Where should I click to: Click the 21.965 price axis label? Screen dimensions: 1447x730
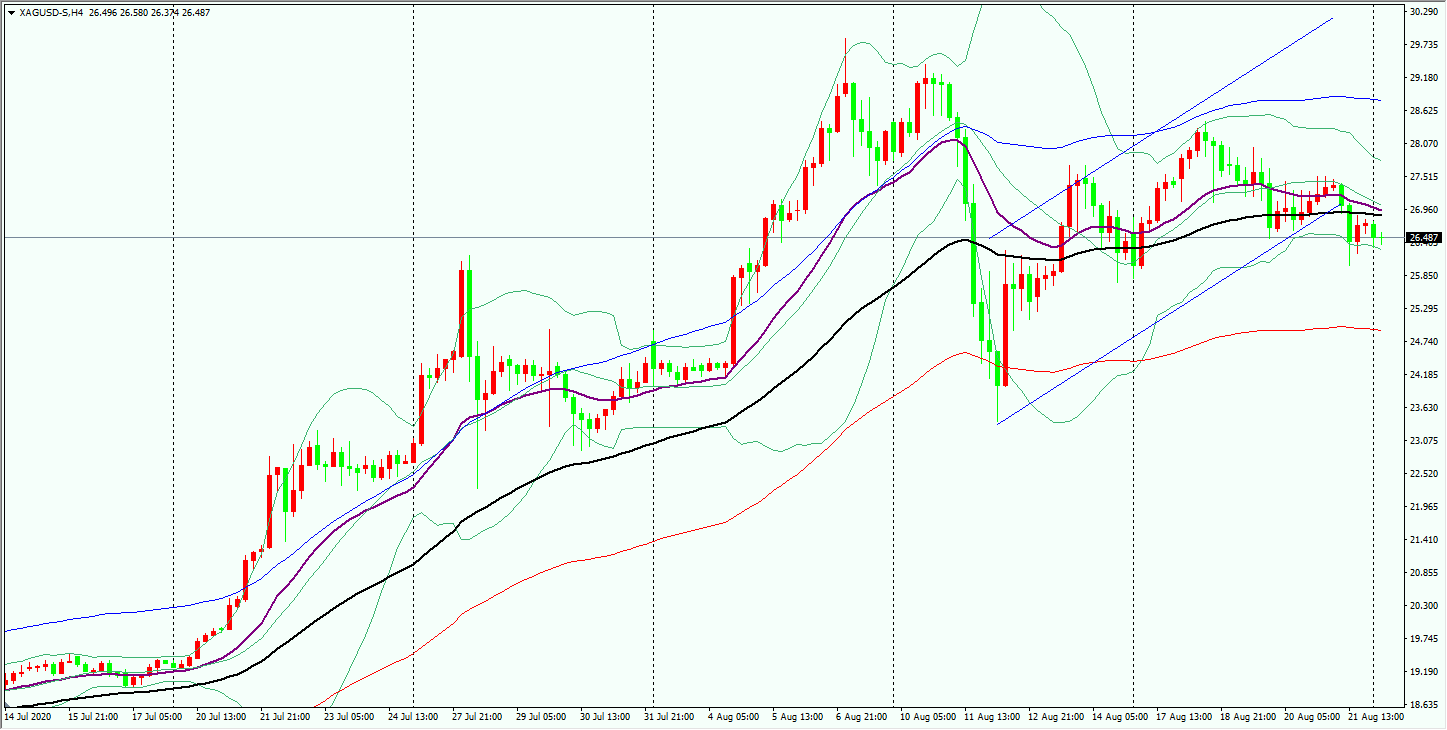coord(1423,507)
